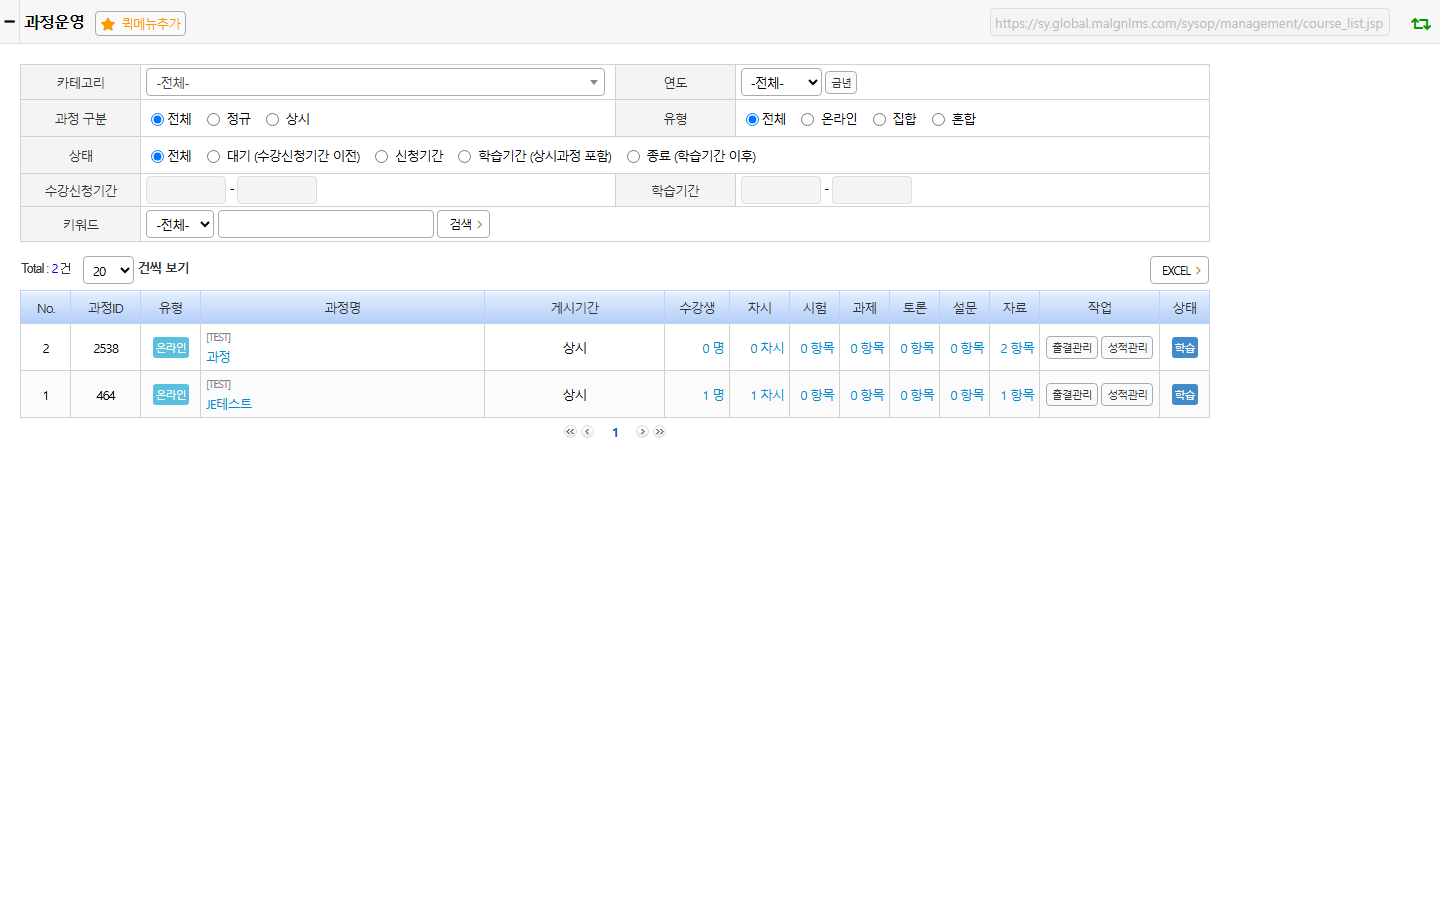This screenshot has height=900, width=1440.
Task: Add page via 퀵메뉴추가 star button
Action: pyautogui.click(x=140, y=23)
